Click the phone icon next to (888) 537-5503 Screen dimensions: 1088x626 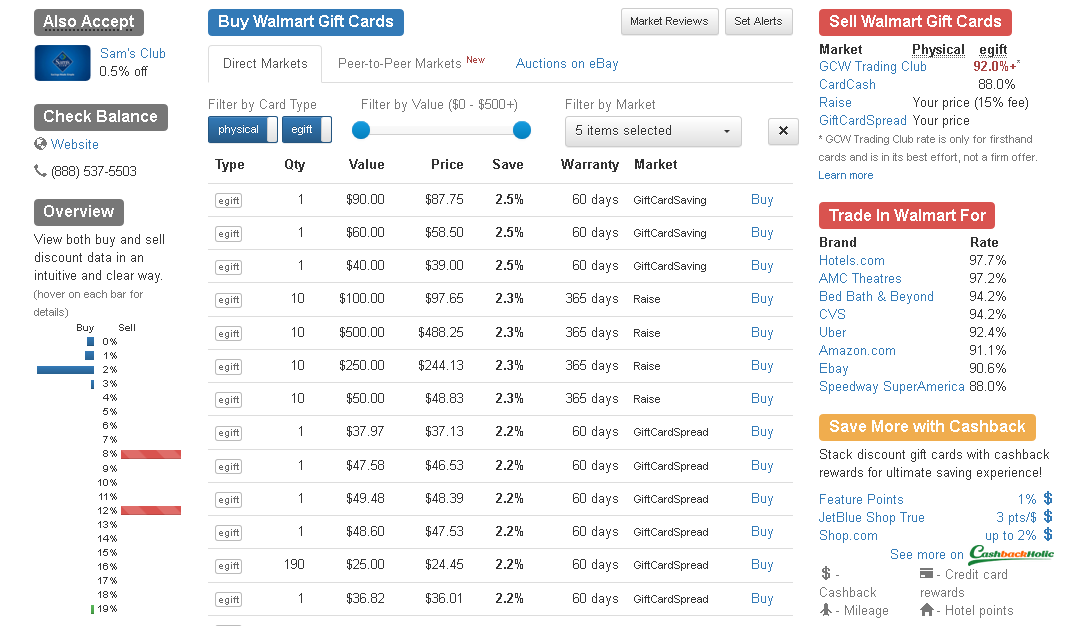coord(41,171)
